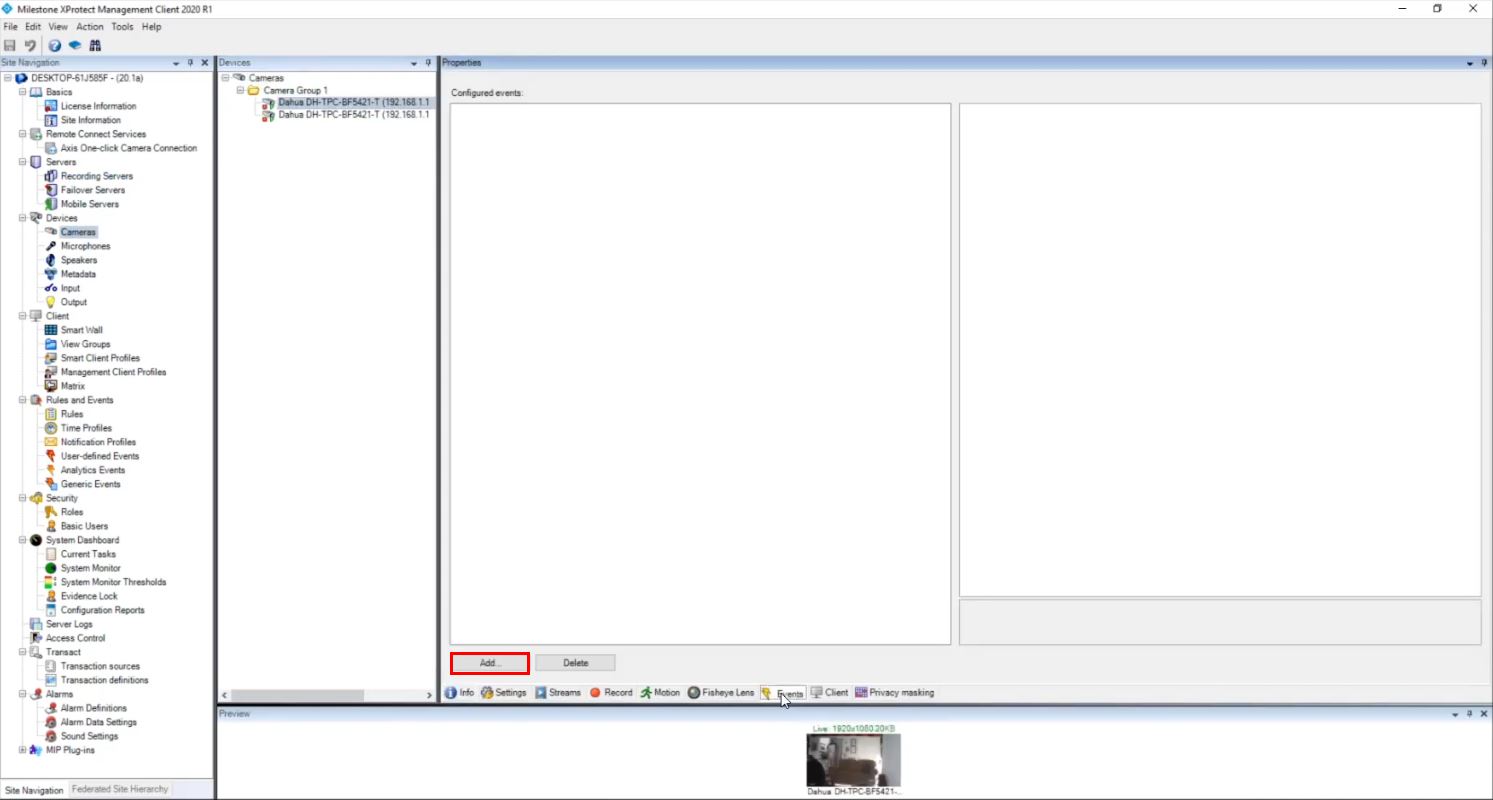Click the Evidence Lock icon
This screenshot has width=1493, height=800.
pos(52,596)
